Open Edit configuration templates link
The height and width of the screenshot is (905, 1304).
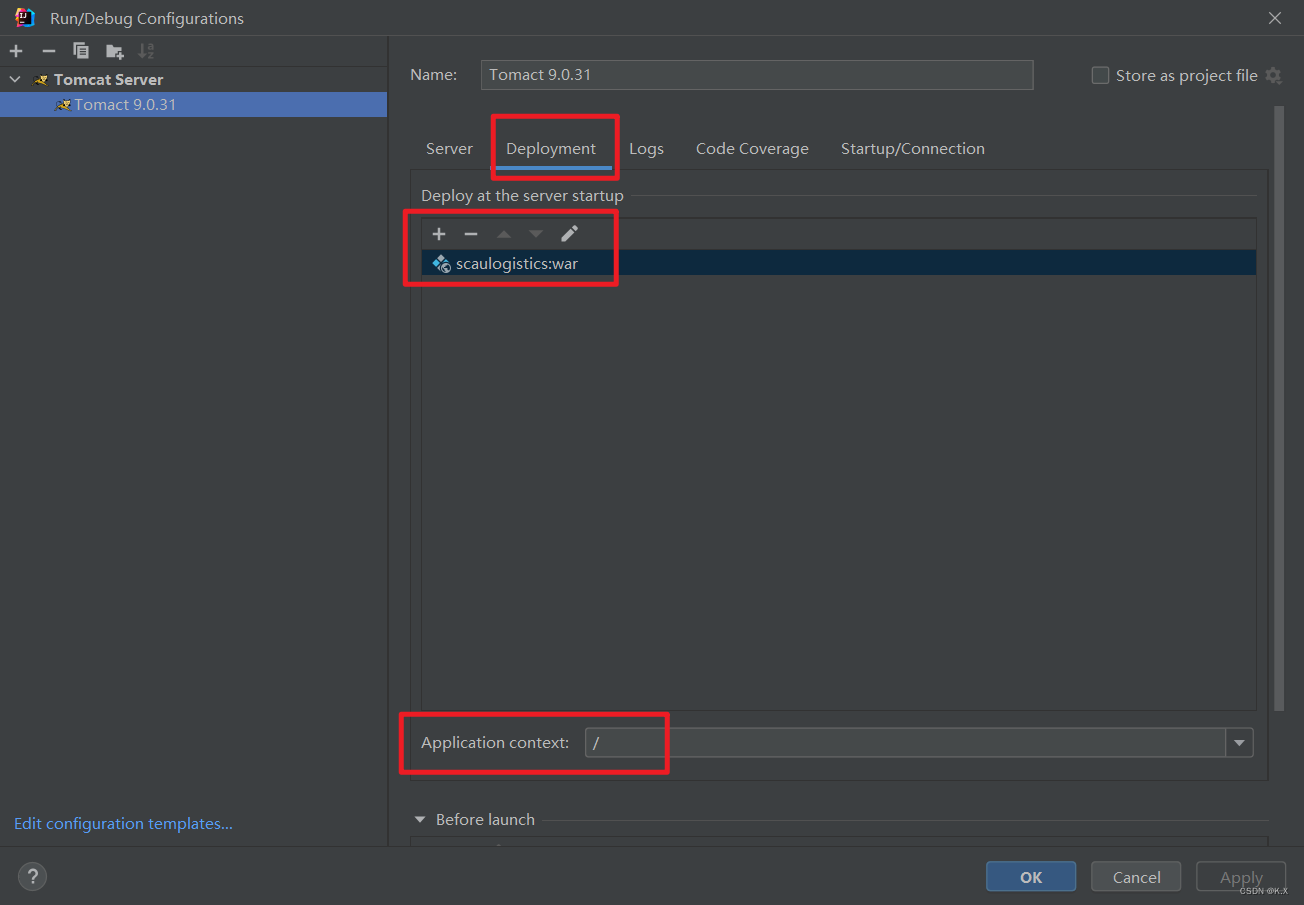coord(123,823)
